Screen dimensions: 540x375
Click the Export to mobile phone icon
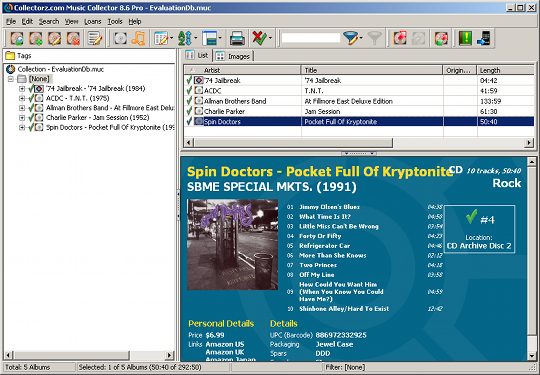[484, 38]
